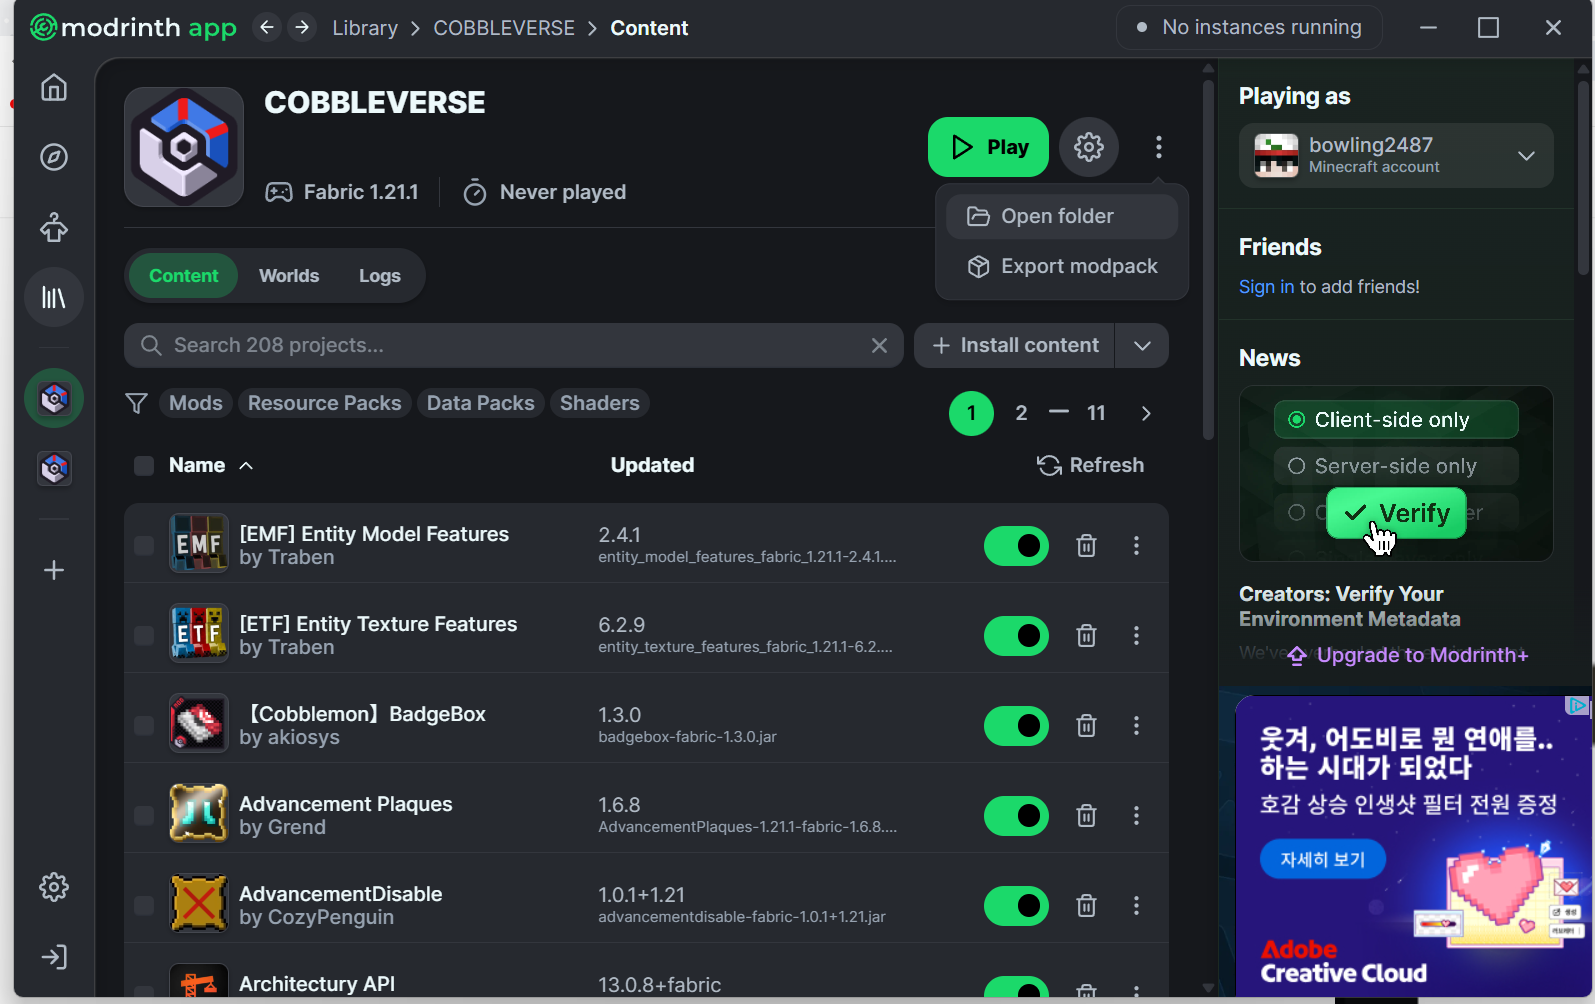
Task: Open more options for AdvancementDisable
Action: pyautogui.click(x=1136, y=905)
